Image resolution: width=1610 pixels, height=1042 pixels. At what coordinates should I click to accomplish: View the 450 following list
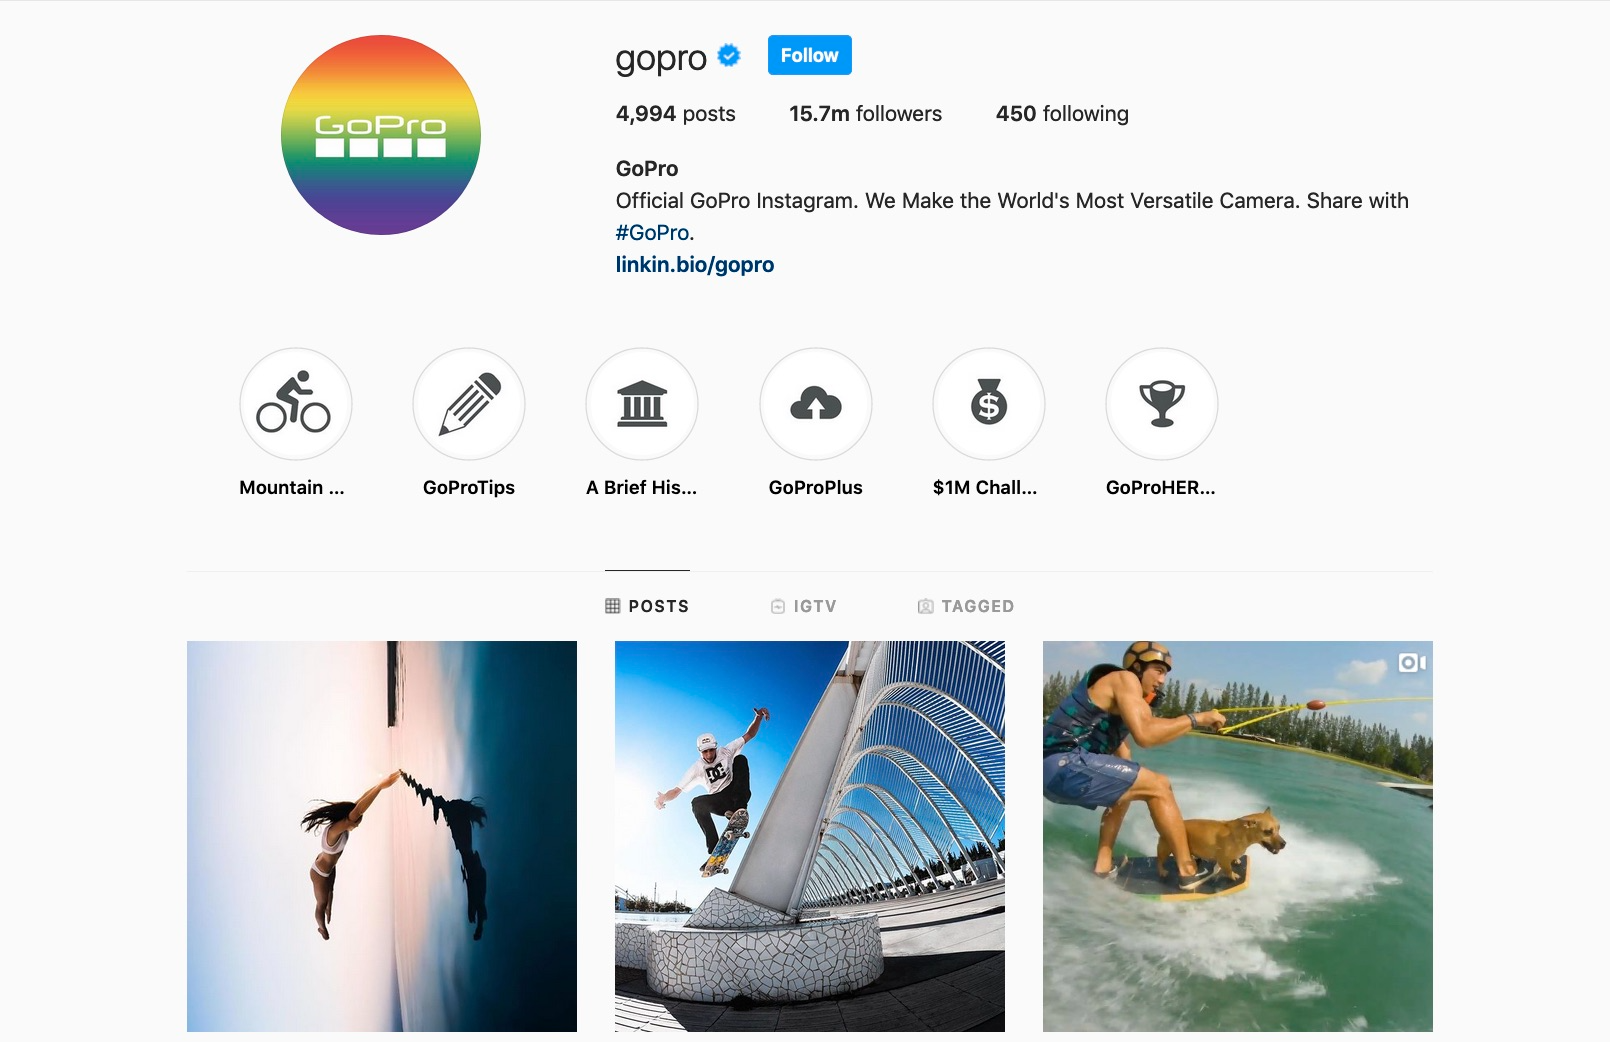(x=1062, y=114)
